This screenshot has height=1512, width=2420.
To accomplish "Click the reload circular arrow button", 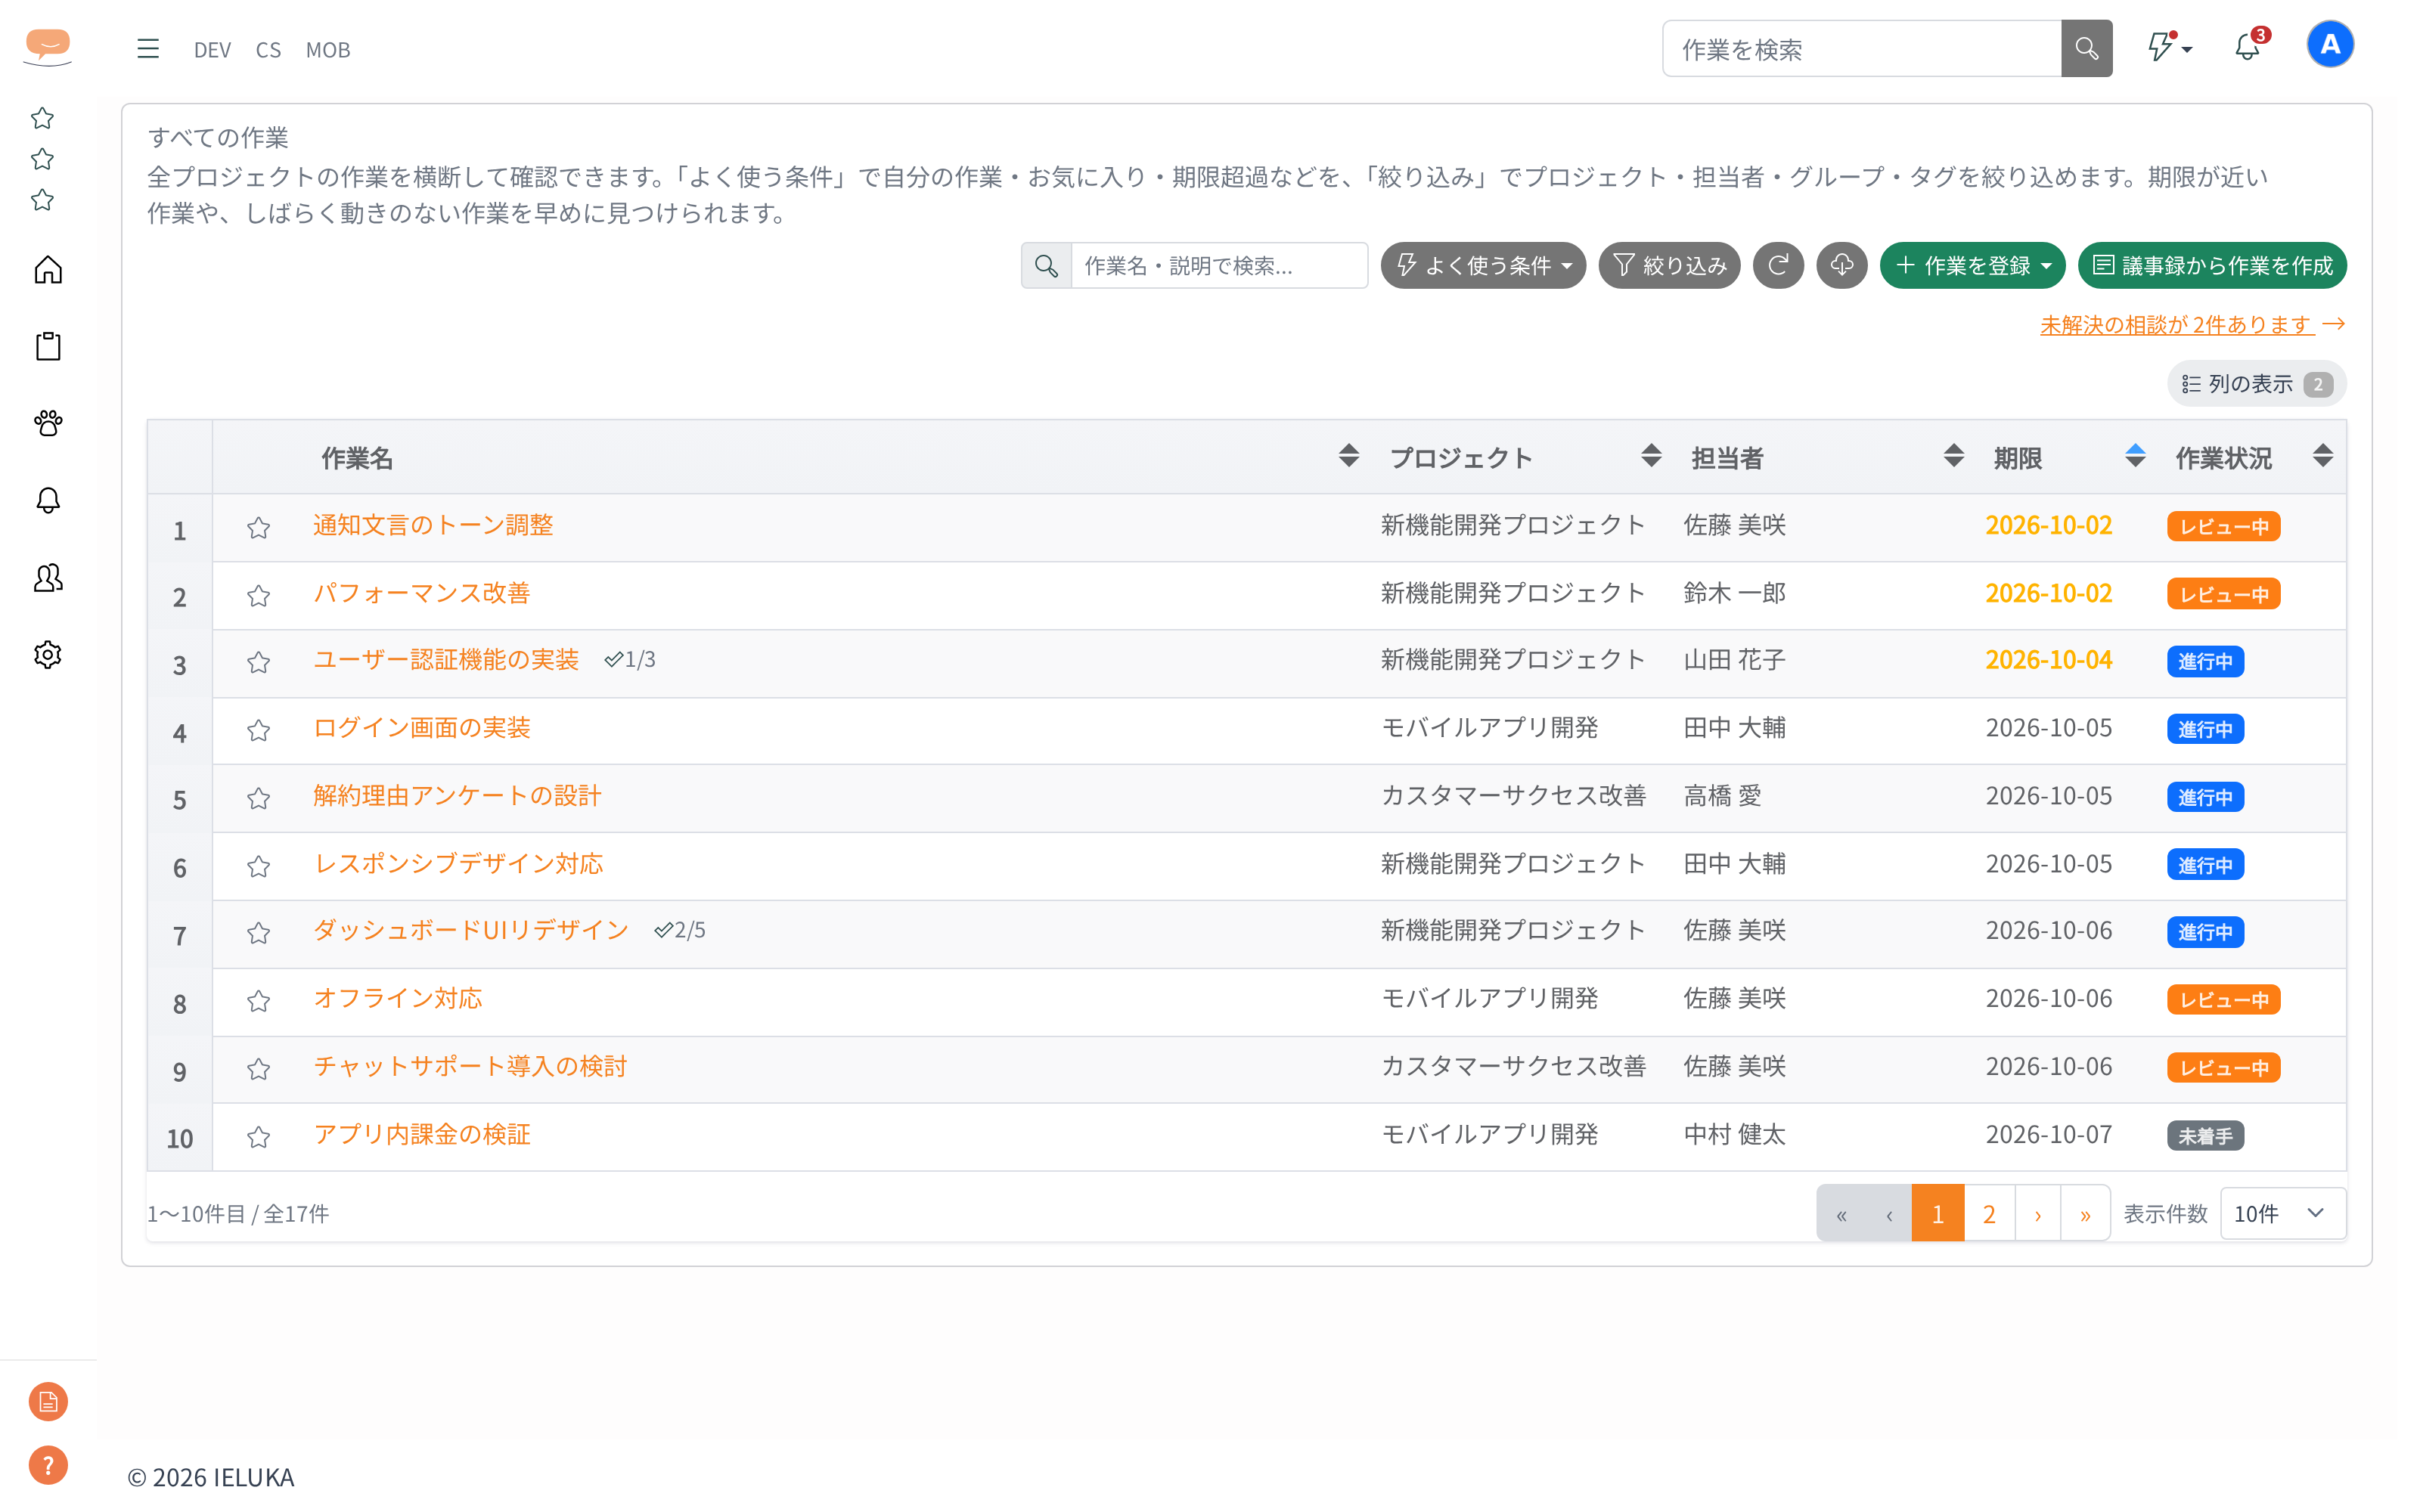I will [x=1778, y=265].
